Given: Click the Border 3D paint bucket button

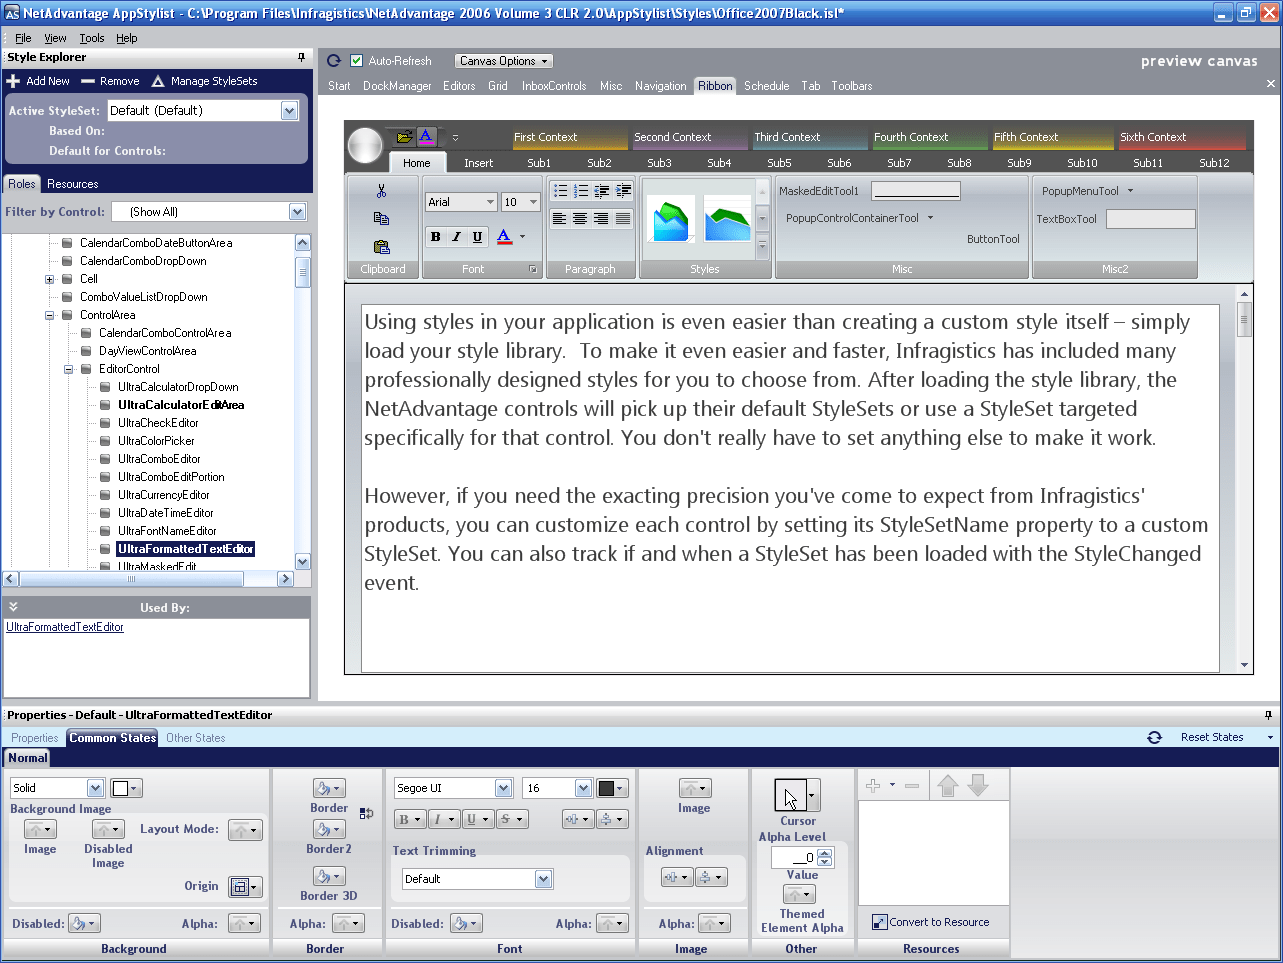Looking at the screenshot, I should tap(328, 877).
